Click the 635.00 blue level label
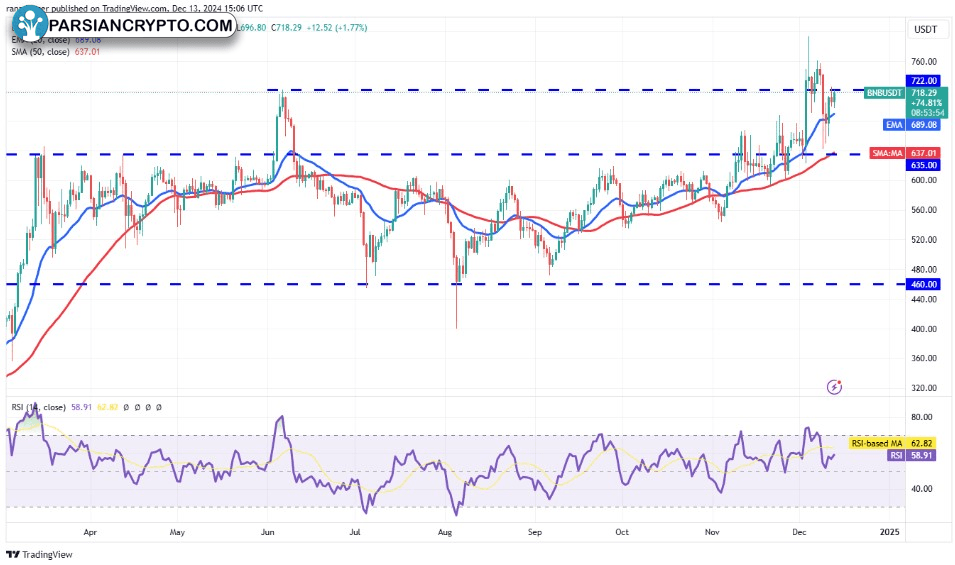 pos(924,165)
